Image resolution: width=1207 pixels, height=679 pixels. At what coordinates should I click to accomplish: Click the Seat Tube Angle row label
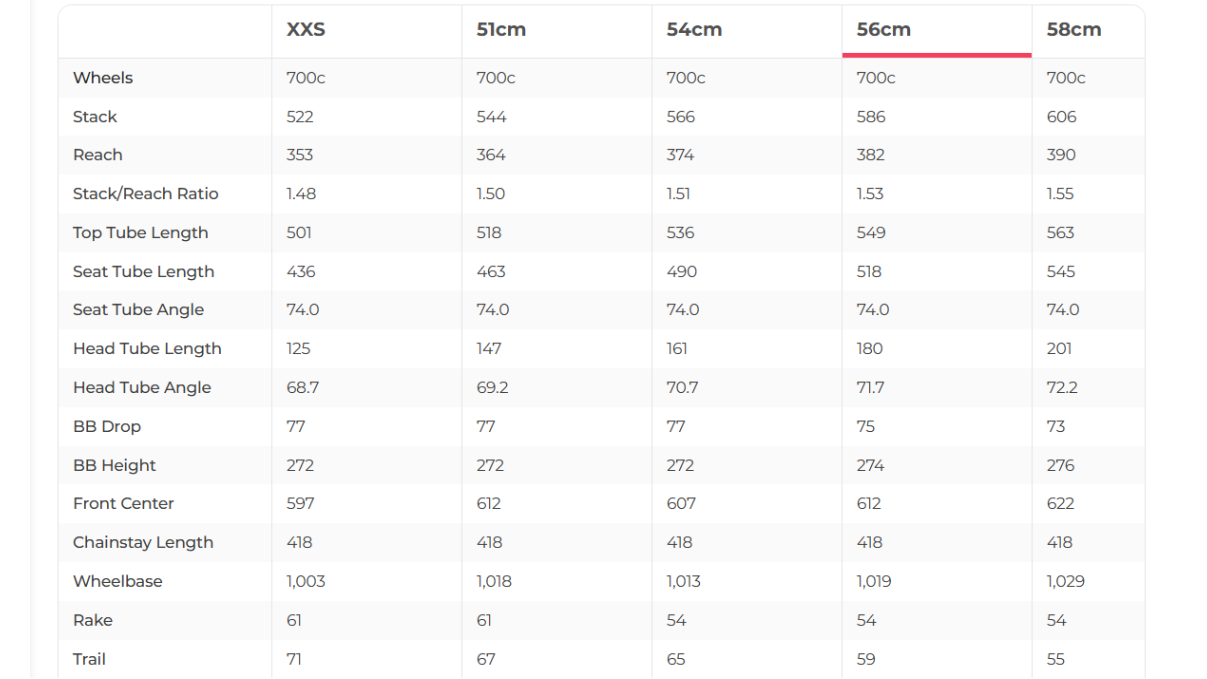pyautogui.click(x=139, y=310)
